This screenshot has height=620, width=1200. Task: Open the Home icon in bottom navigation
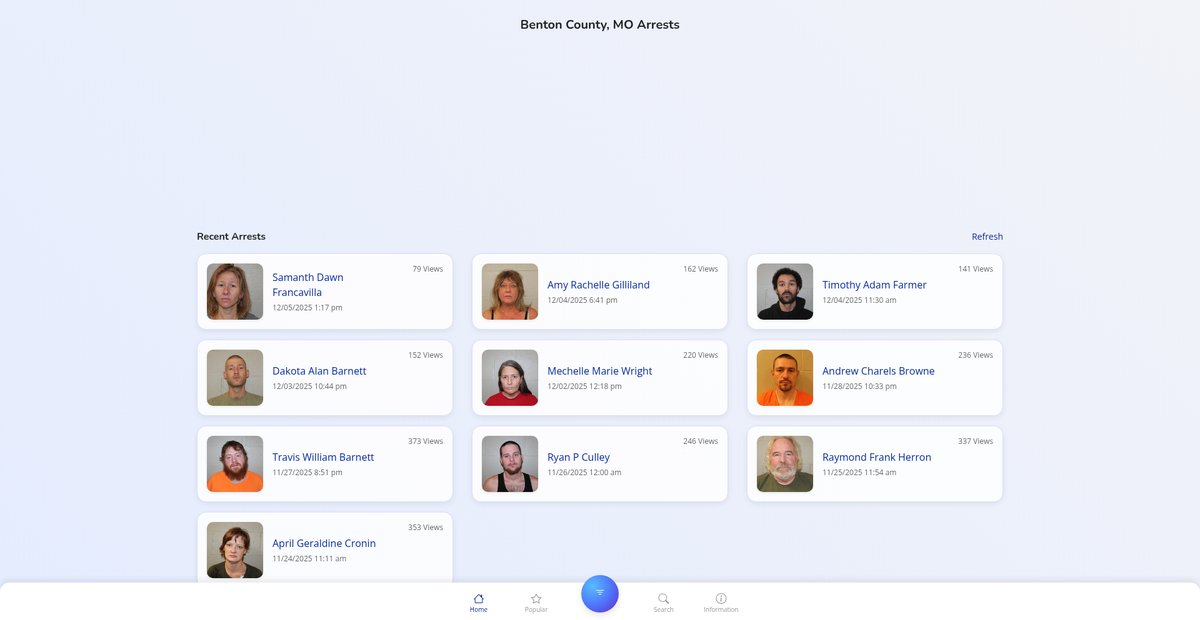[x=479, y=598]
